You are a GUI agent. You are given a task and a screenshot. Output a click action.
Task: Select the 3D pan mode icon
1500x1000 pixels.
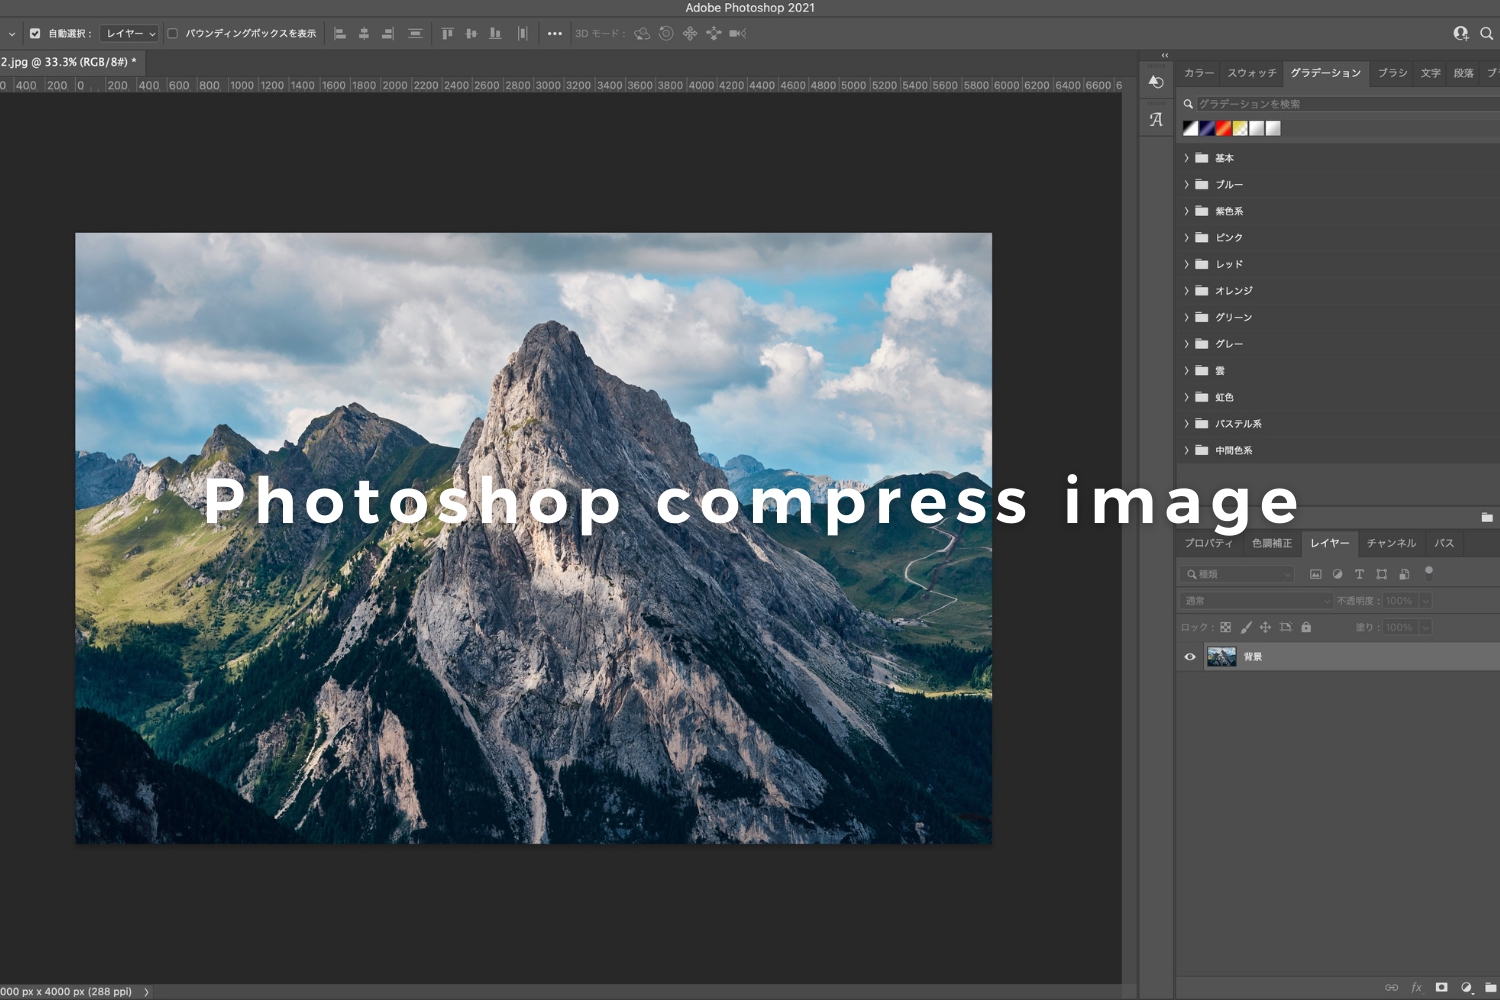(690, 34)
